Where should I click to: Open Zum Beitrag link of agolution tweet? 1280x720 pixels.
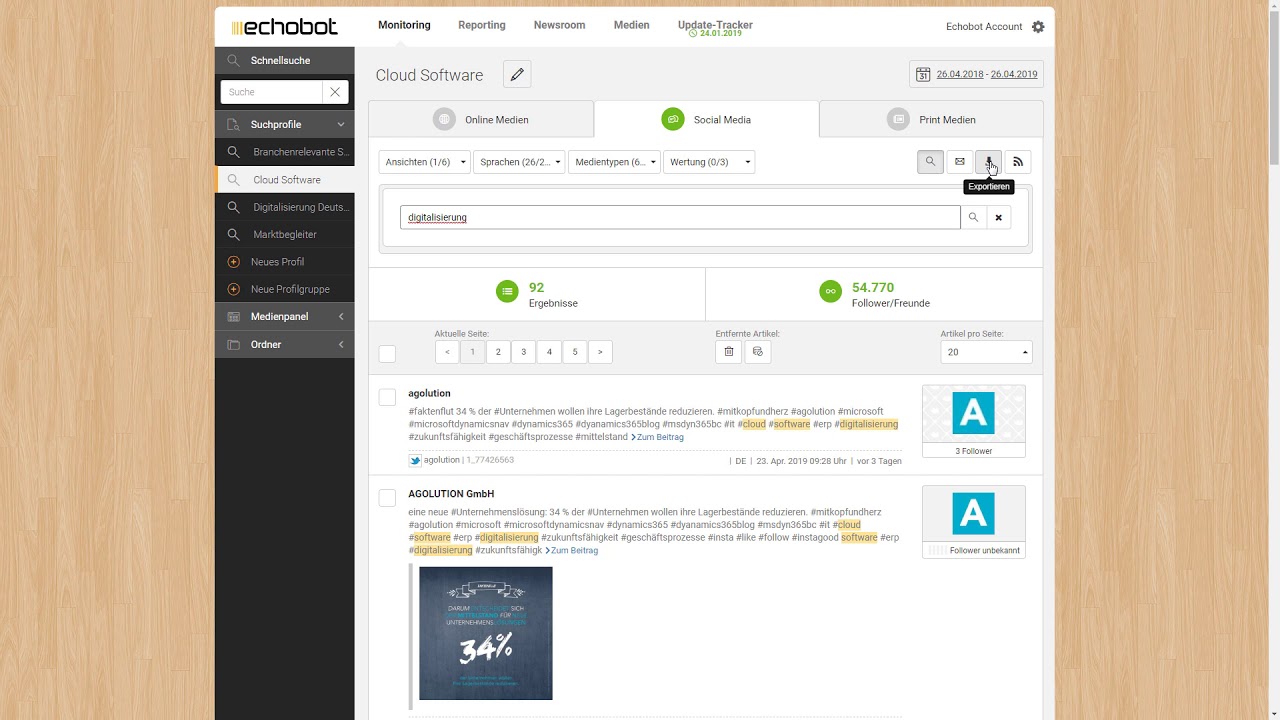[x=658, y=437]
